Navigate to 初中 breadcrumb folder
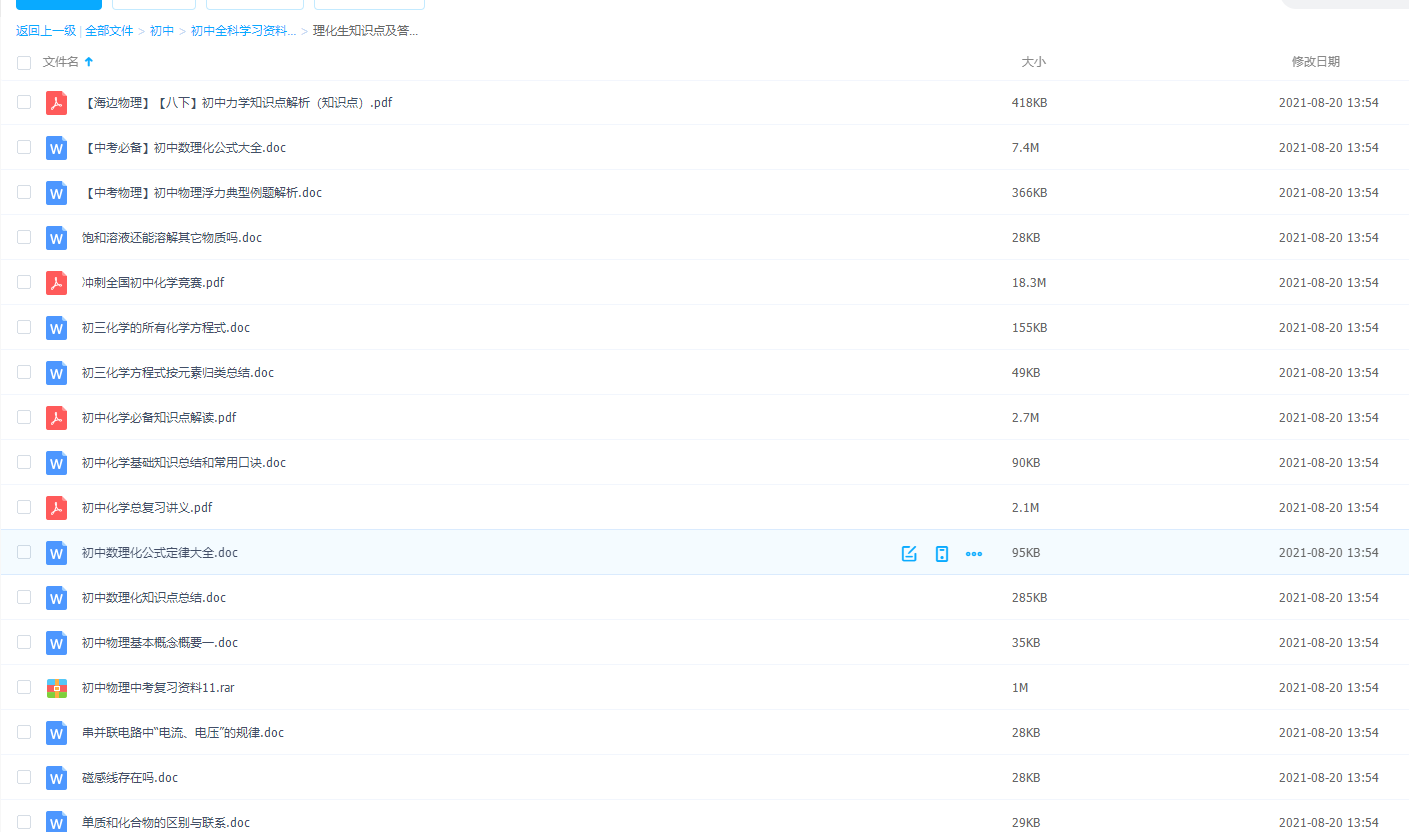Screen dimensions: 1409x832 pos(161,31)
